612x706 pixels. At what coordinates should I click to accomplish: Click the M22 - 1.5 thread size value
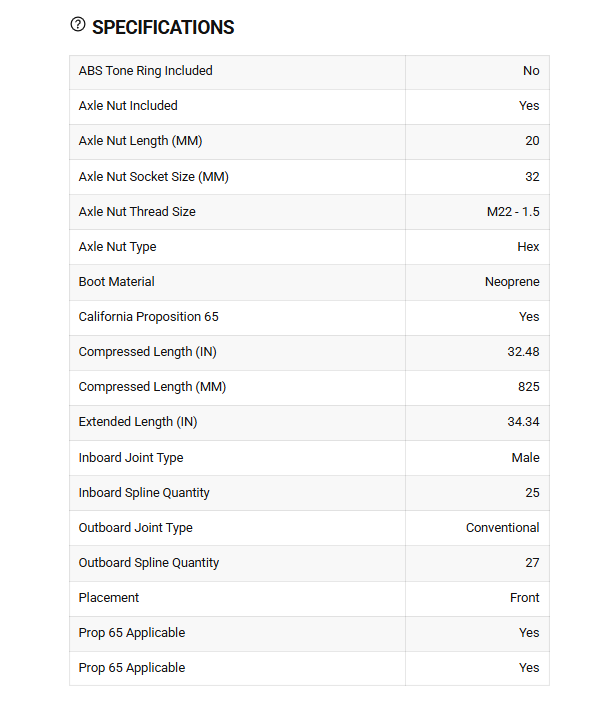(x=513, y=212)
